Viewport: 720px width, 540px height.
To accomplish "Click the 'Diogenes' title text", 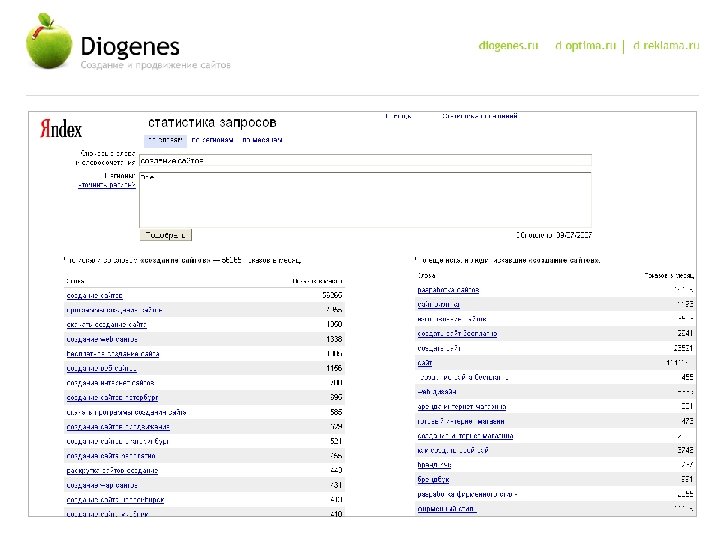I will [x=130, y=46].
